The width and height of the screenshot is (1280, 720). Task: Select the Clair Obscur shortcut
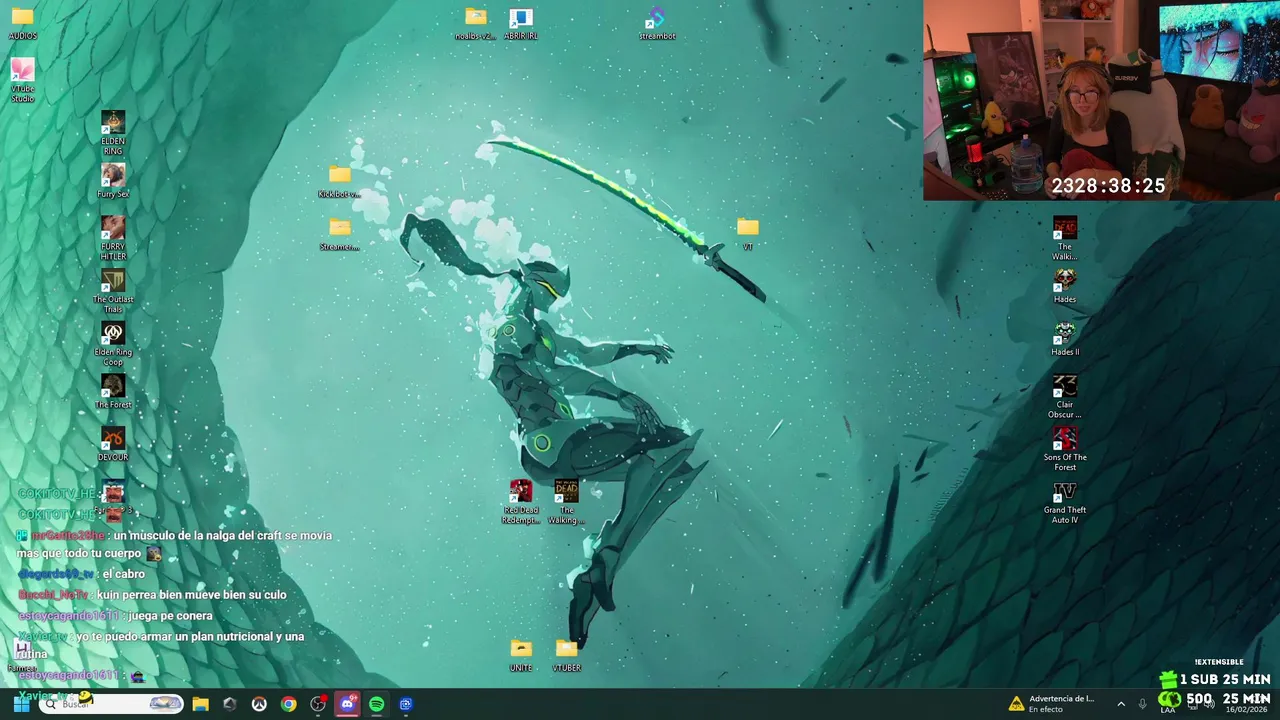[x=1065, y=397]
